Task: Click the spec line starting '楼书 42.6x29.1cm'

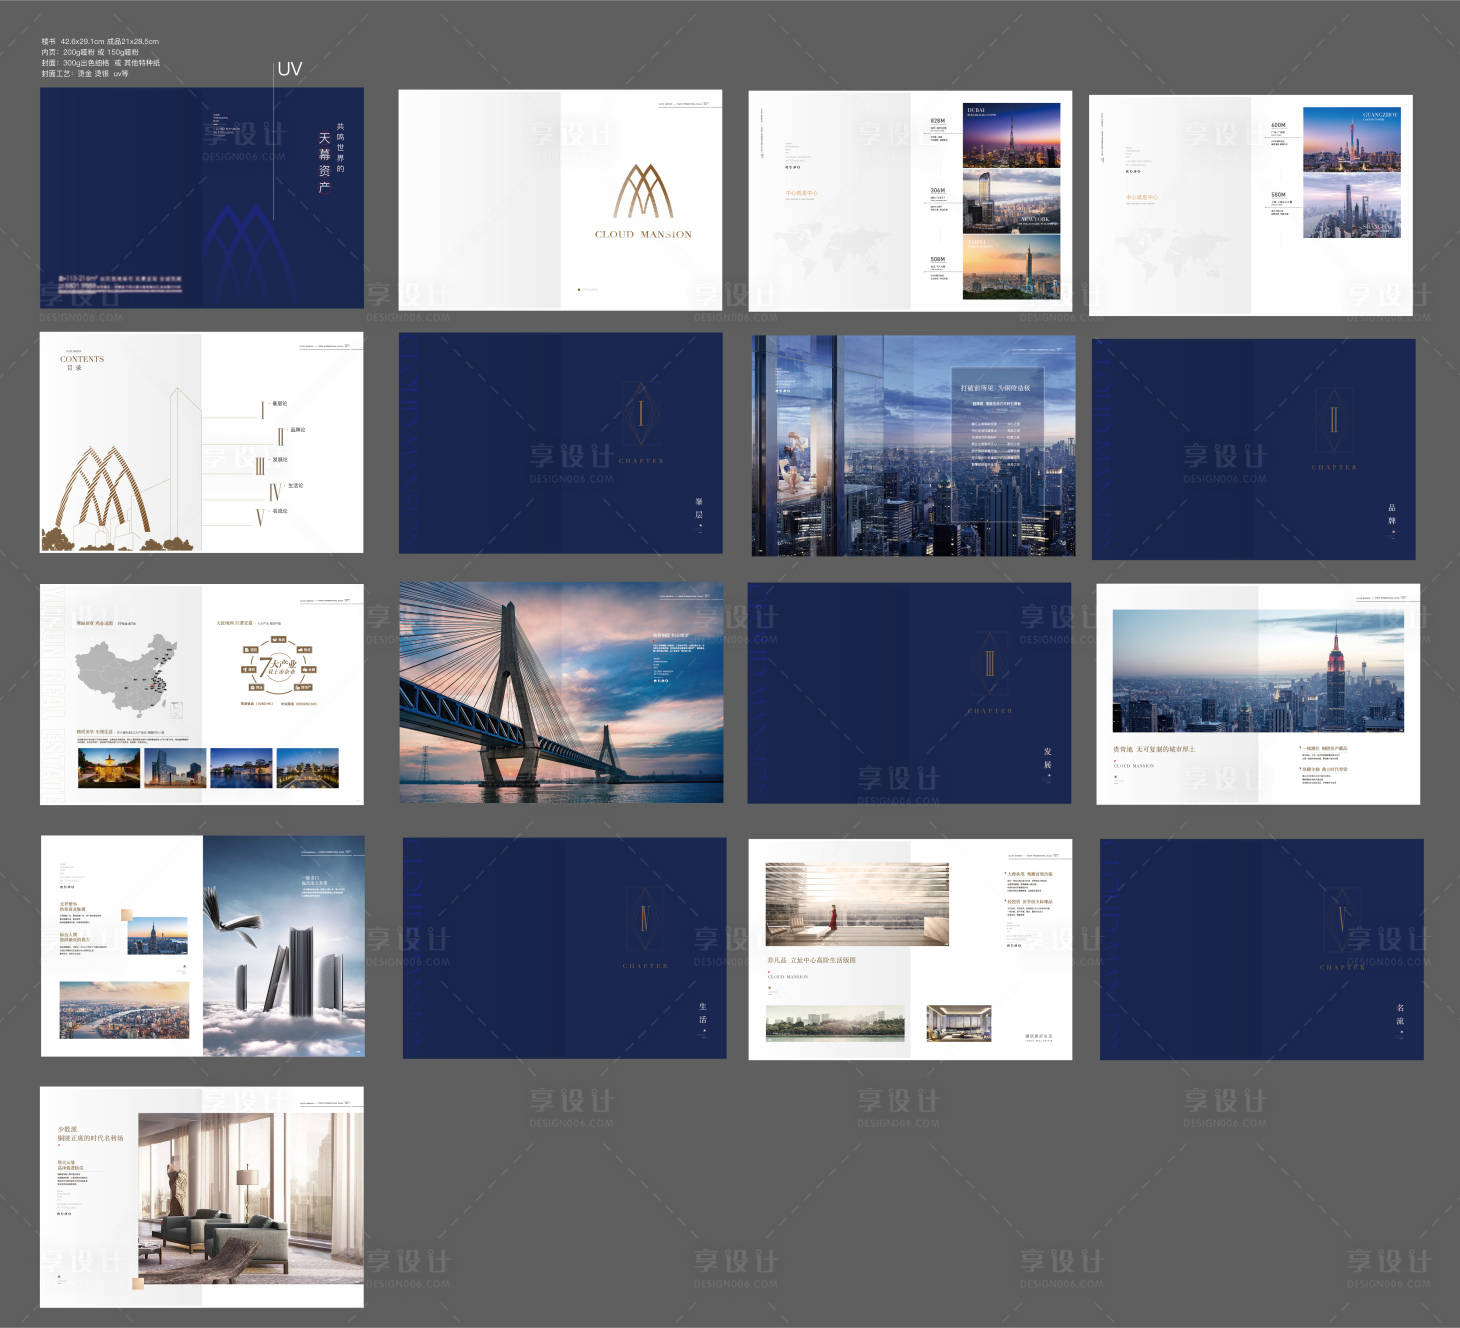Action: pyautogui.click(x=100, y=42)
